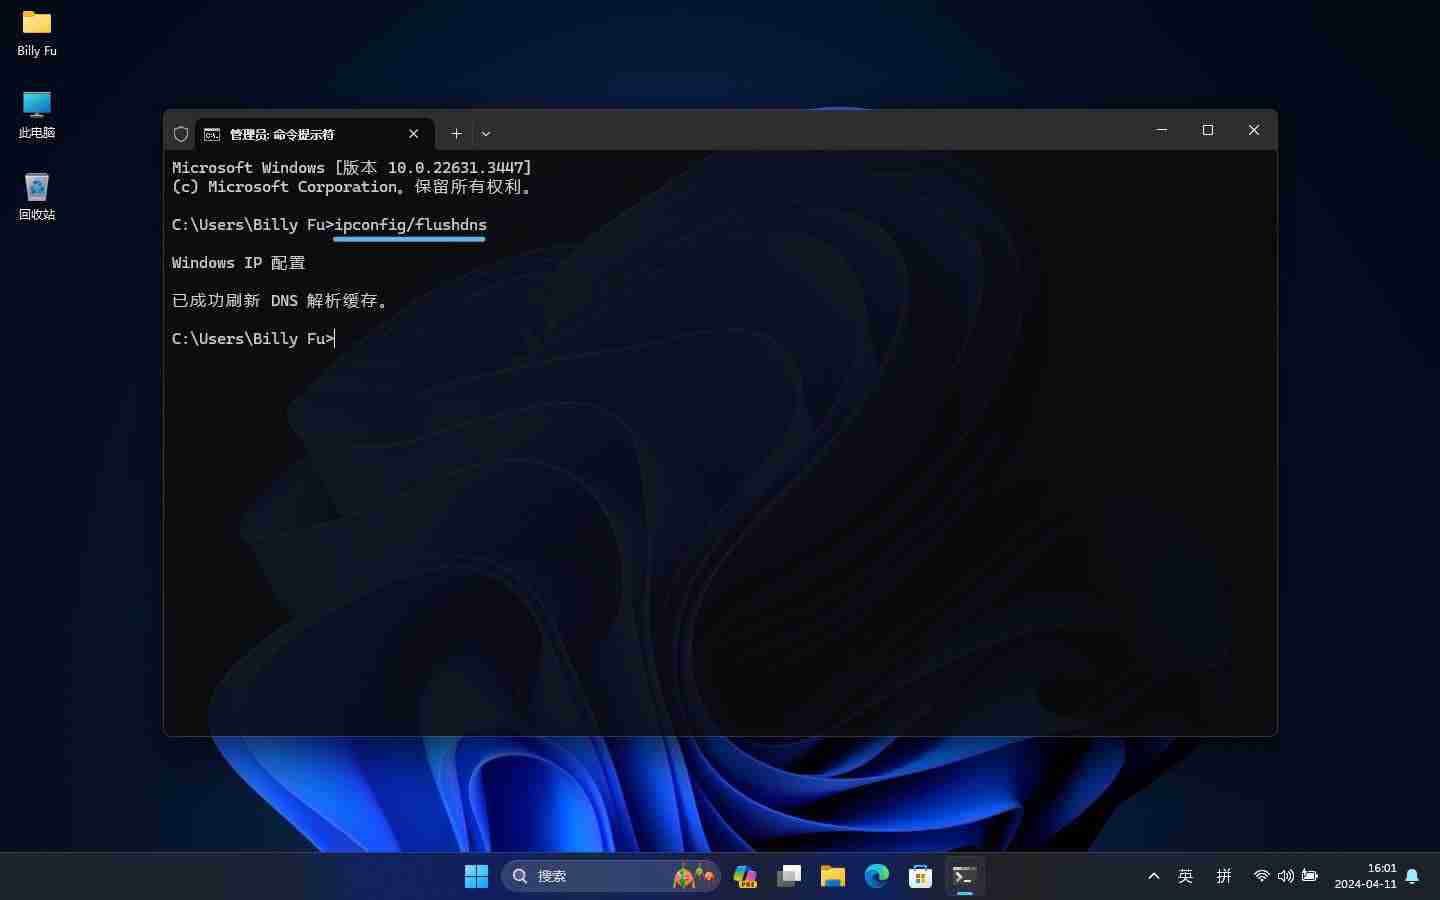This screenshot has height=900, width=1440.
Task: Click the Windows Terminal icon in taskbar
Action: [x=964, y=876]
